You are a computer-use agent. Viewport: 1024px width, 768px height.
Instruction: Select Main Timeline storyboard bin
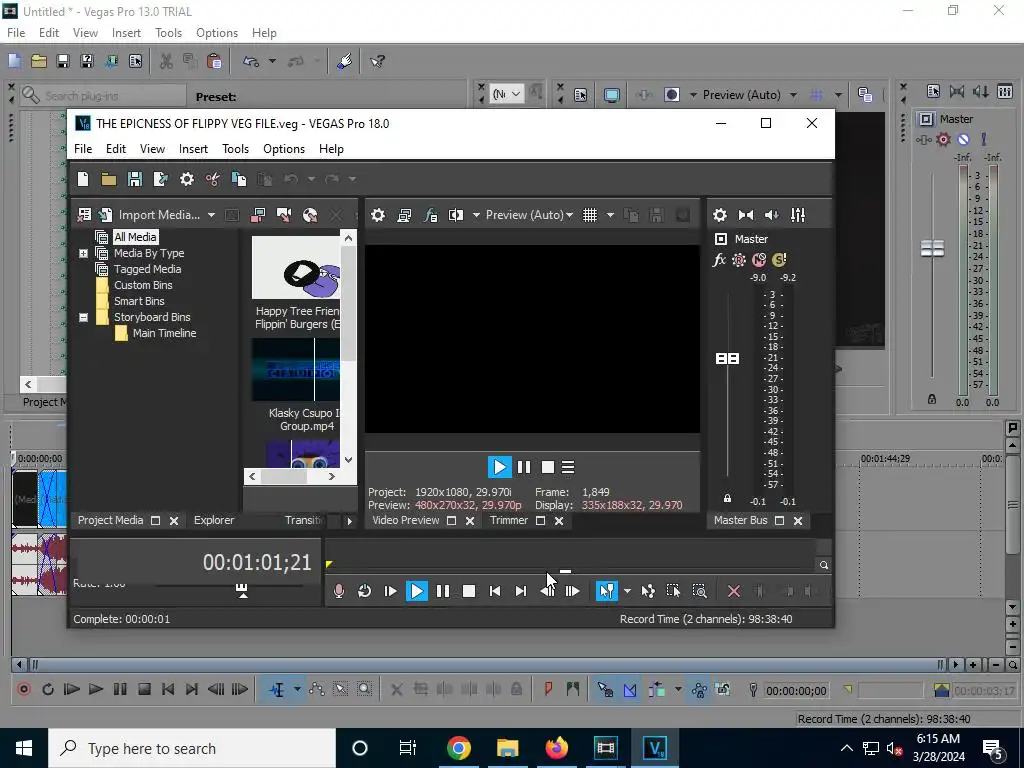click(x=165, y=333)
